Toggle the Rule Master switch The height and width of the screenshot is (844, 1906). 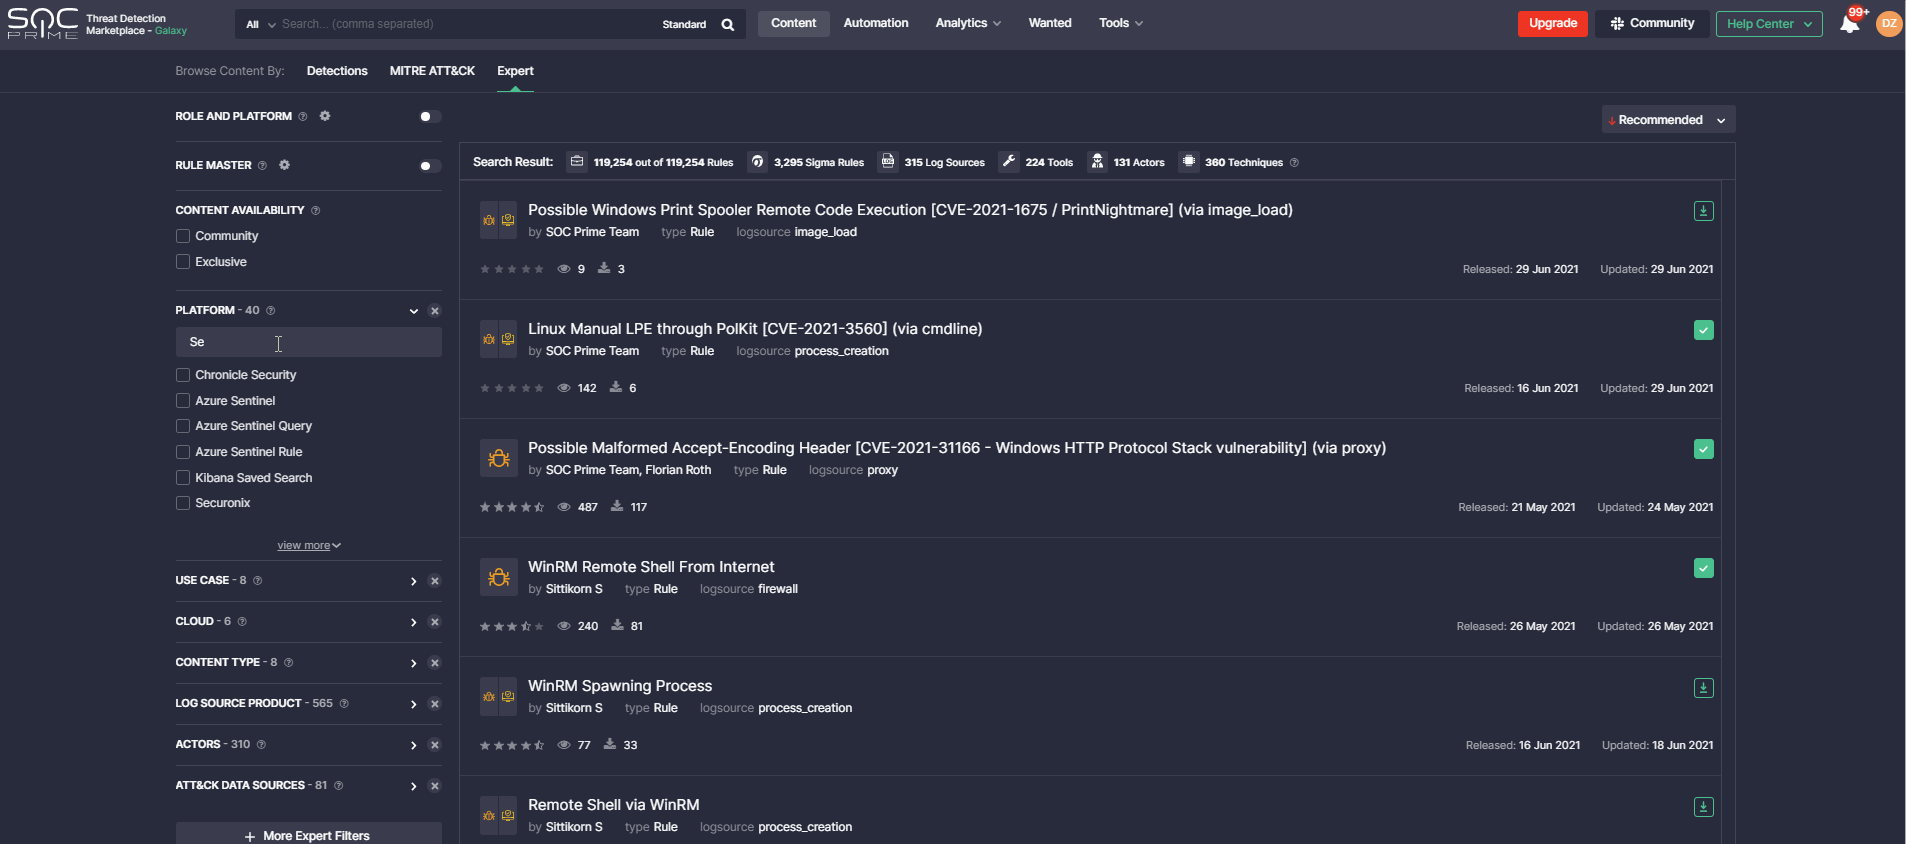(x=429, y=166)
